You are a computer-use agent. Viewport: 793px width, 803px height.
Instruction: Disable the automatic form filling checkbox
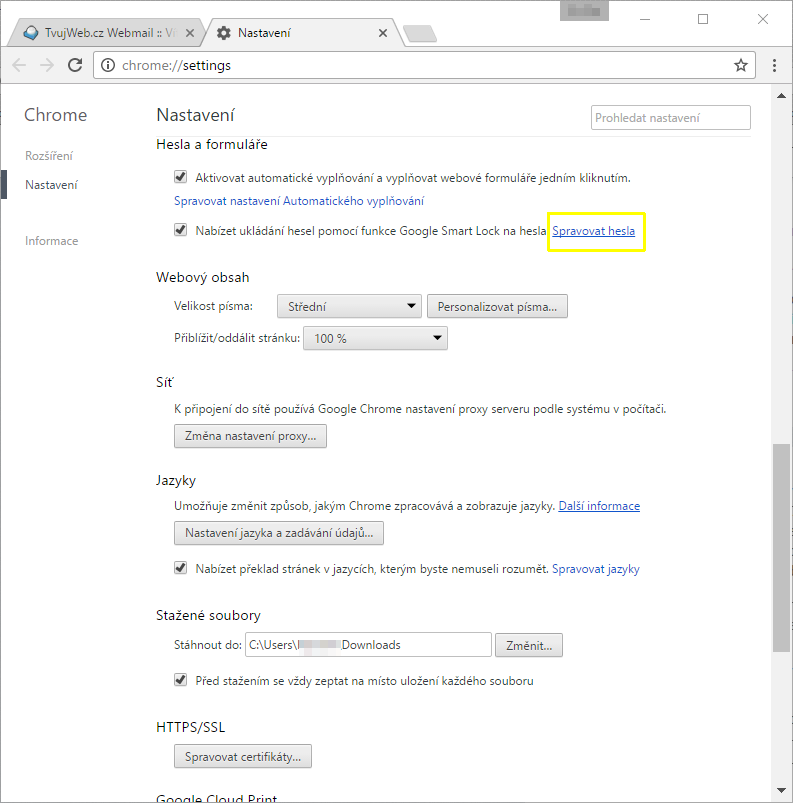[x=181, y=177]
